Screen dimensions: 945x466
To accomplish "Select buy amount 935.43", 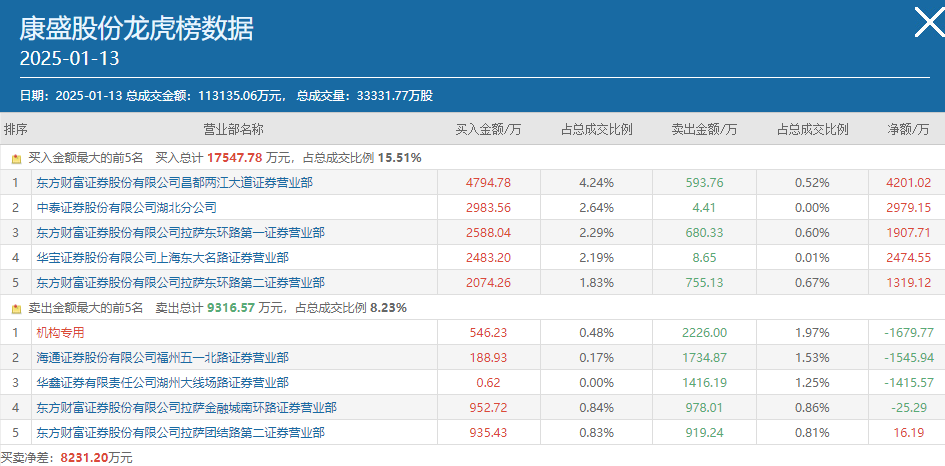I will (488, 433).
